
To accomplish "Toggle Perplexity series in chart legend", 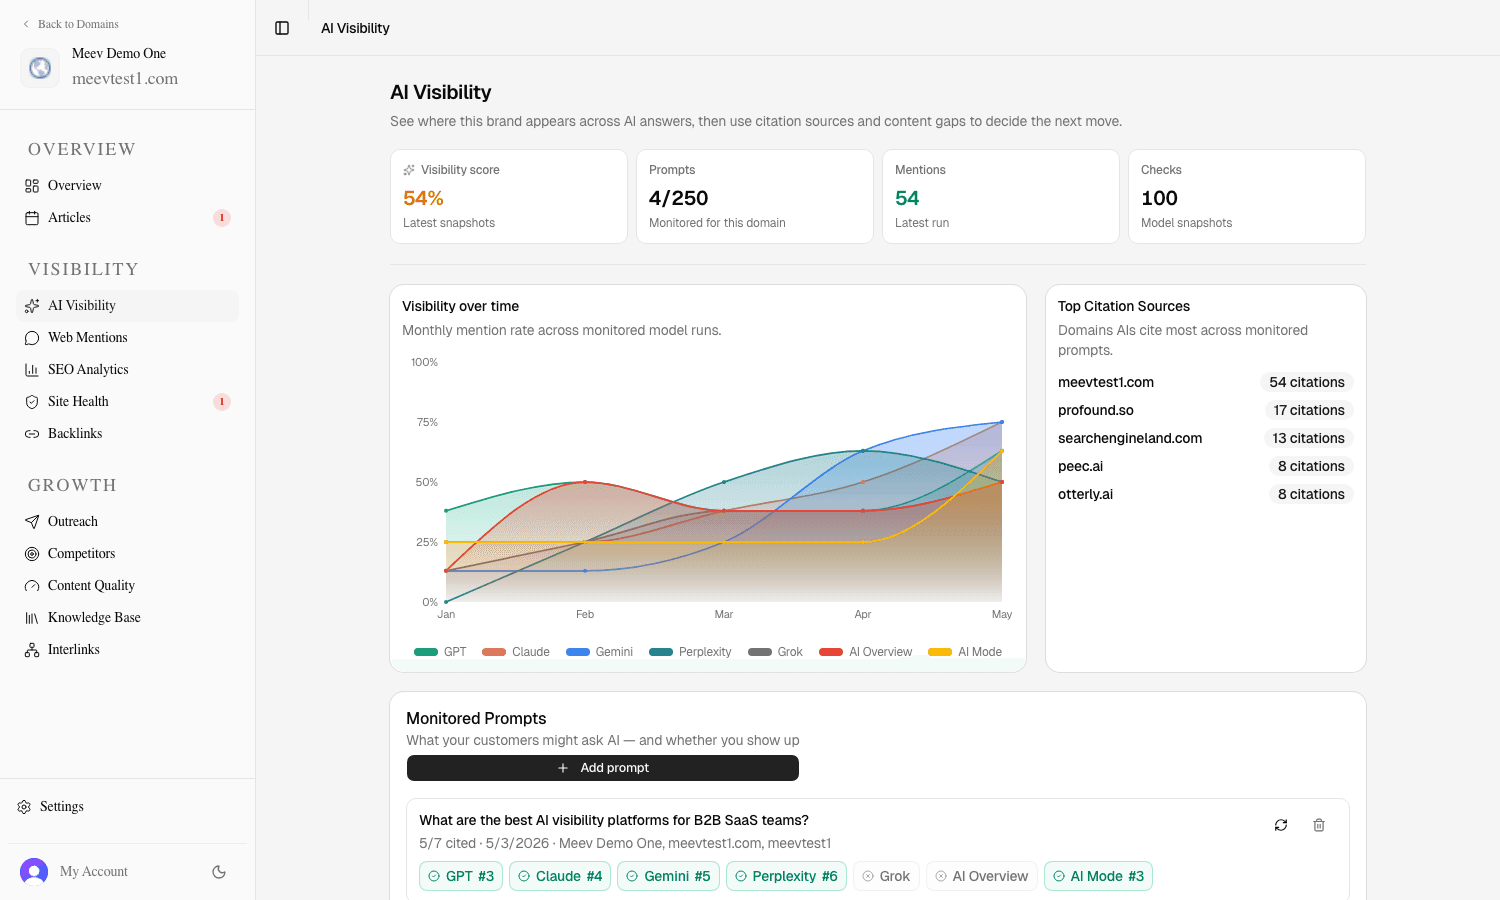I will point(691,652).
